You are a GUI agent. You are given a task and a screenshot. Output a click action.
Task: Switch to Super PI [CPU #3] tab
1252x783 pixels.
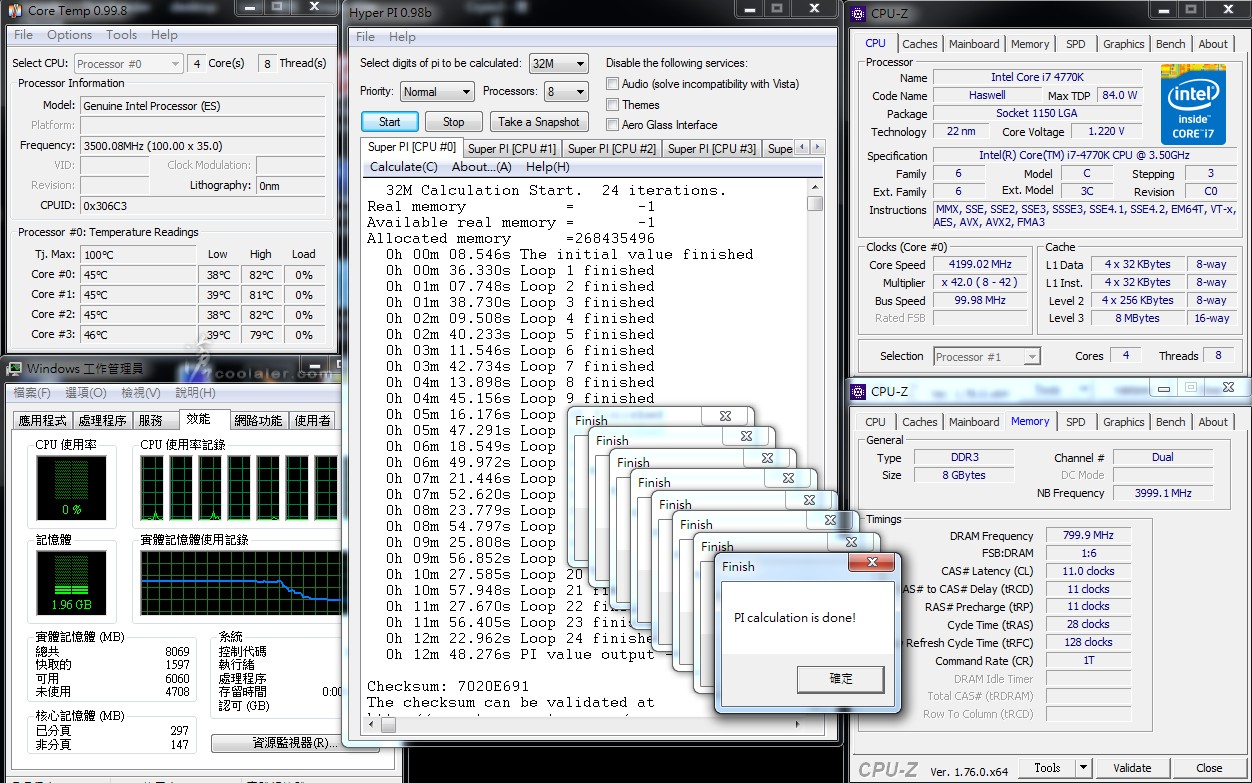click(712, 149)
